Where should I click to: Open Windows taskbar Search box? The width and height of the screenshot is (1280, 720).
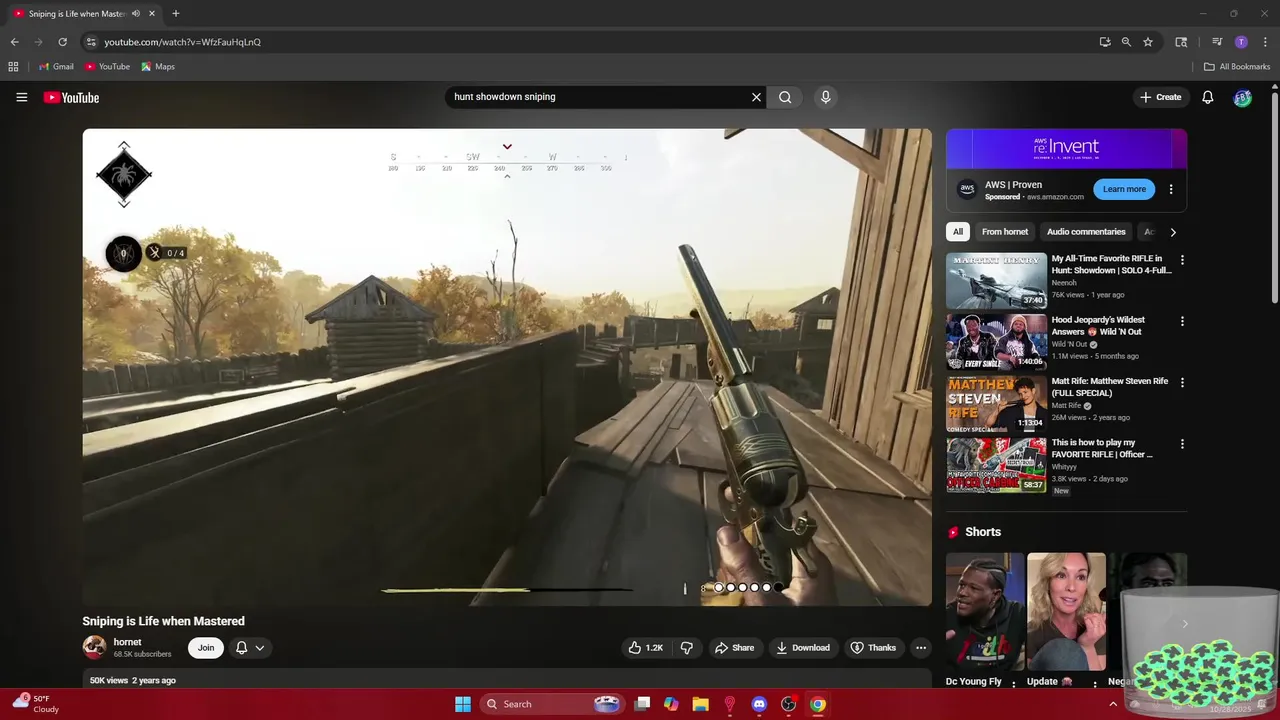[551, 704]
